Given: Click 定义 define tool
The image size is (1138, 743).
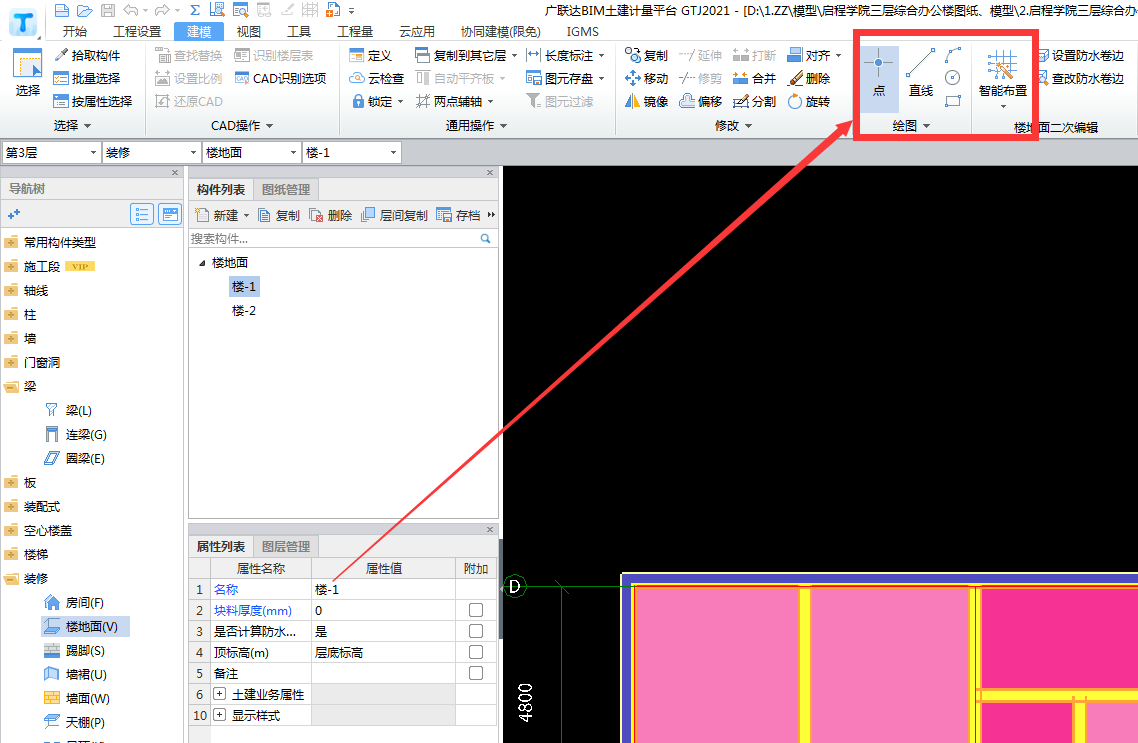Looking at the screenshot, I should point(371,56).
